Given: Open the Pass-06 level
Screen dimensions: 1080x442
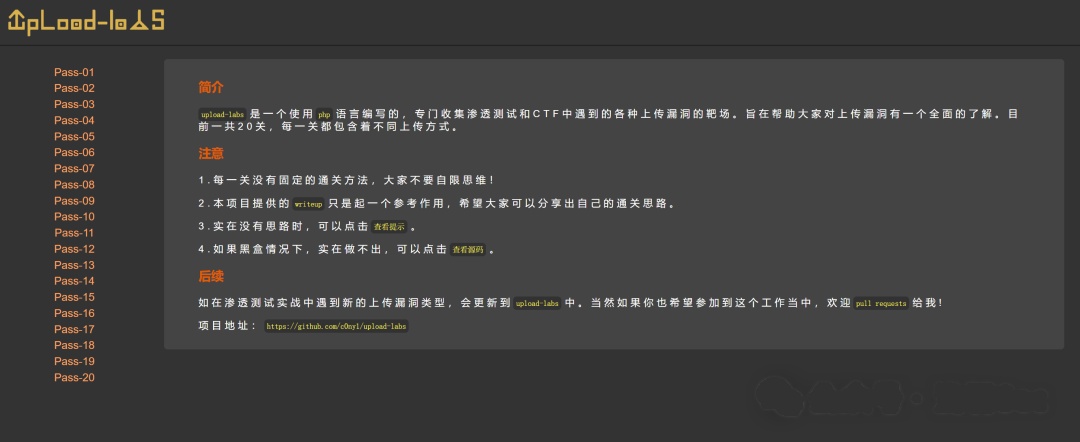Looking at the screenshot, I should click(x=74, y=153).
